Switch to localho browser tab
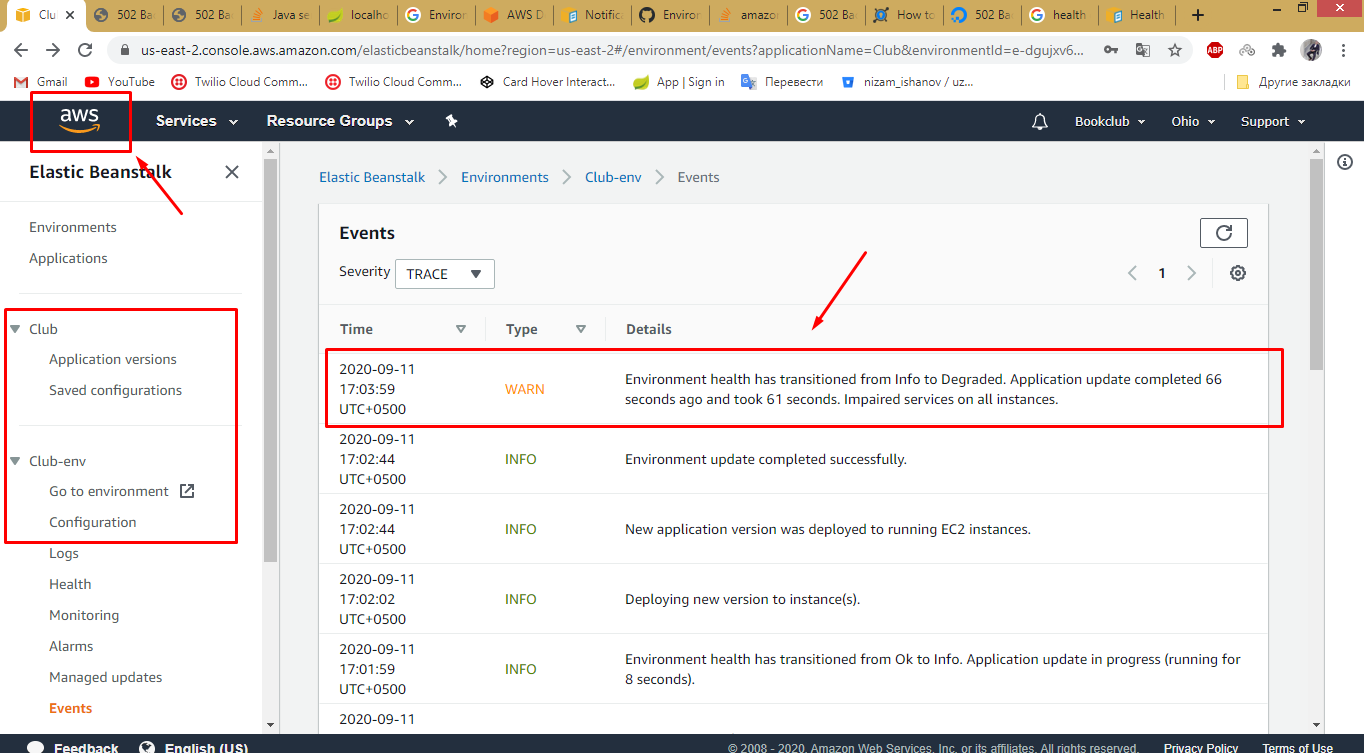This screenshot has height=753, width=1364. [359, 15]
